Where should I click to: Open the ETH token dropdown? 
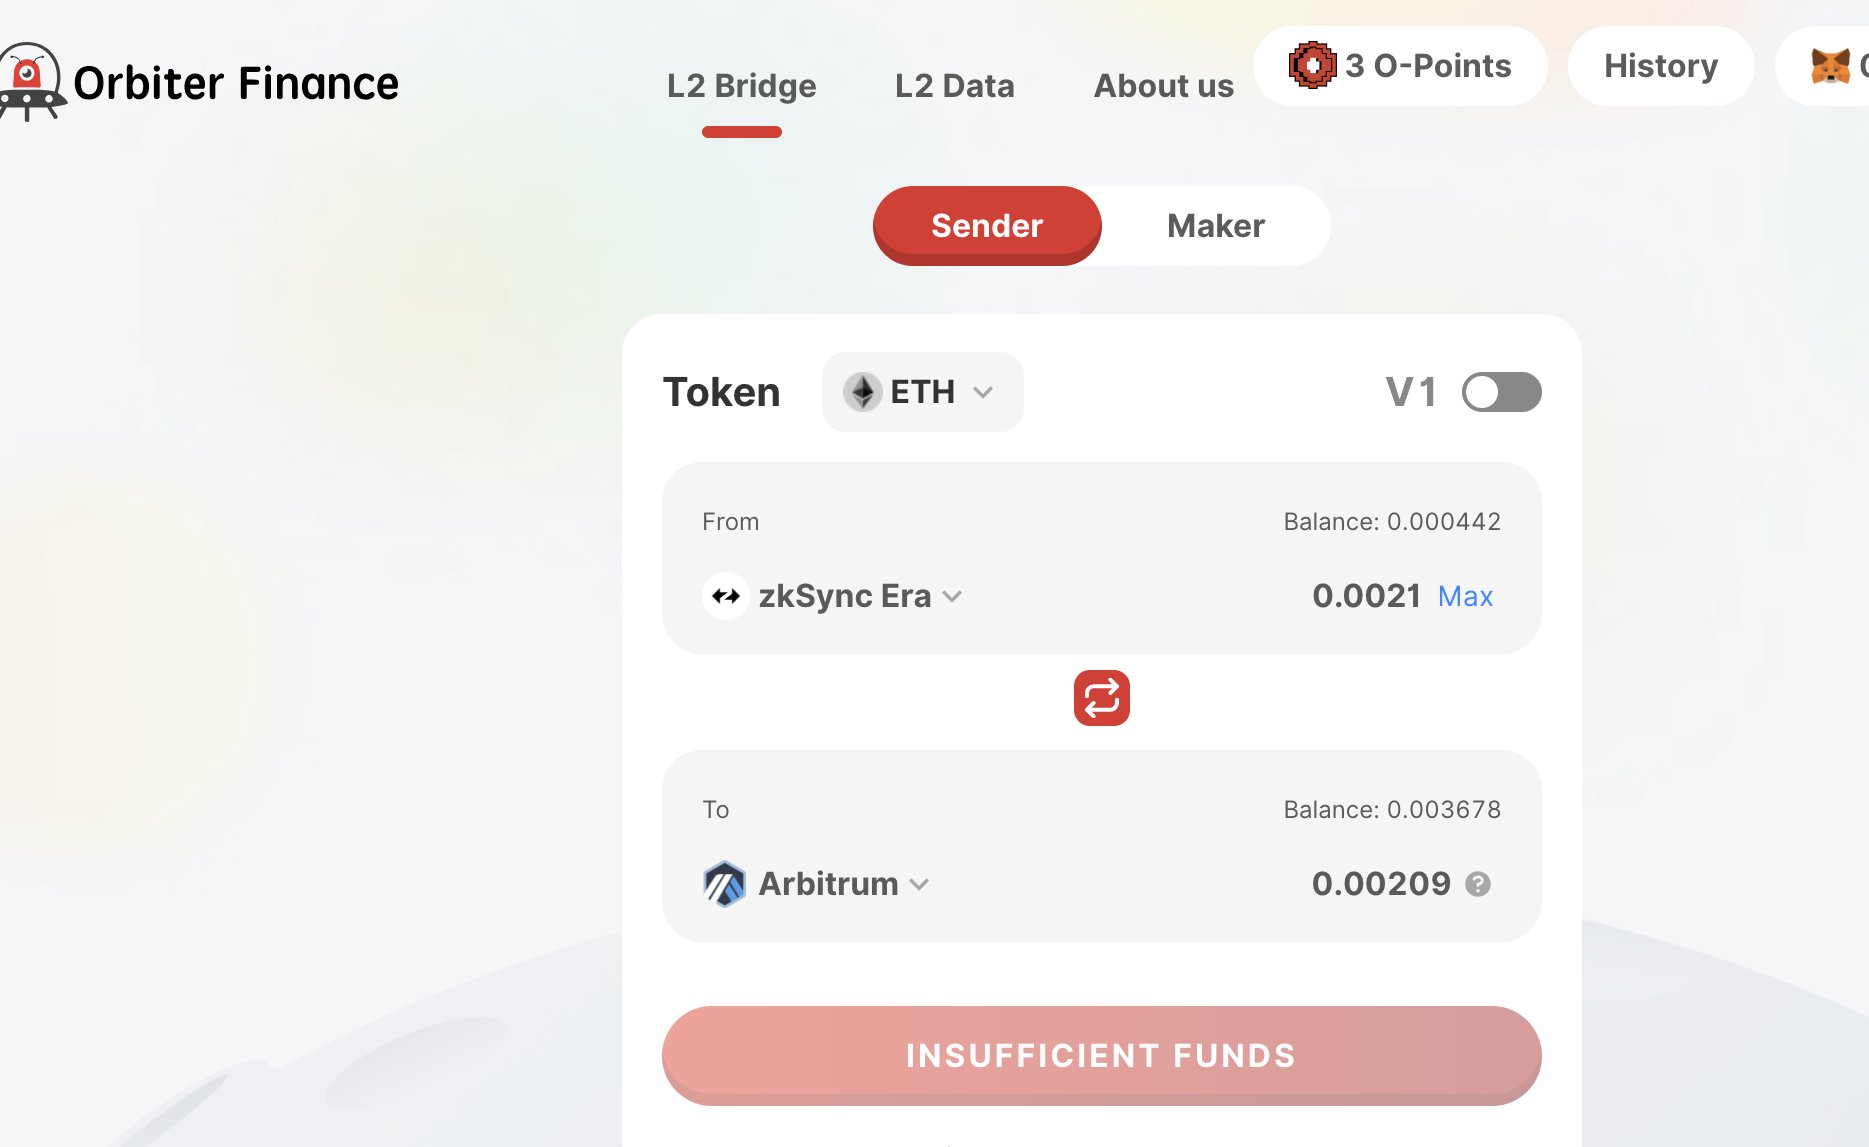pos(922,392)
